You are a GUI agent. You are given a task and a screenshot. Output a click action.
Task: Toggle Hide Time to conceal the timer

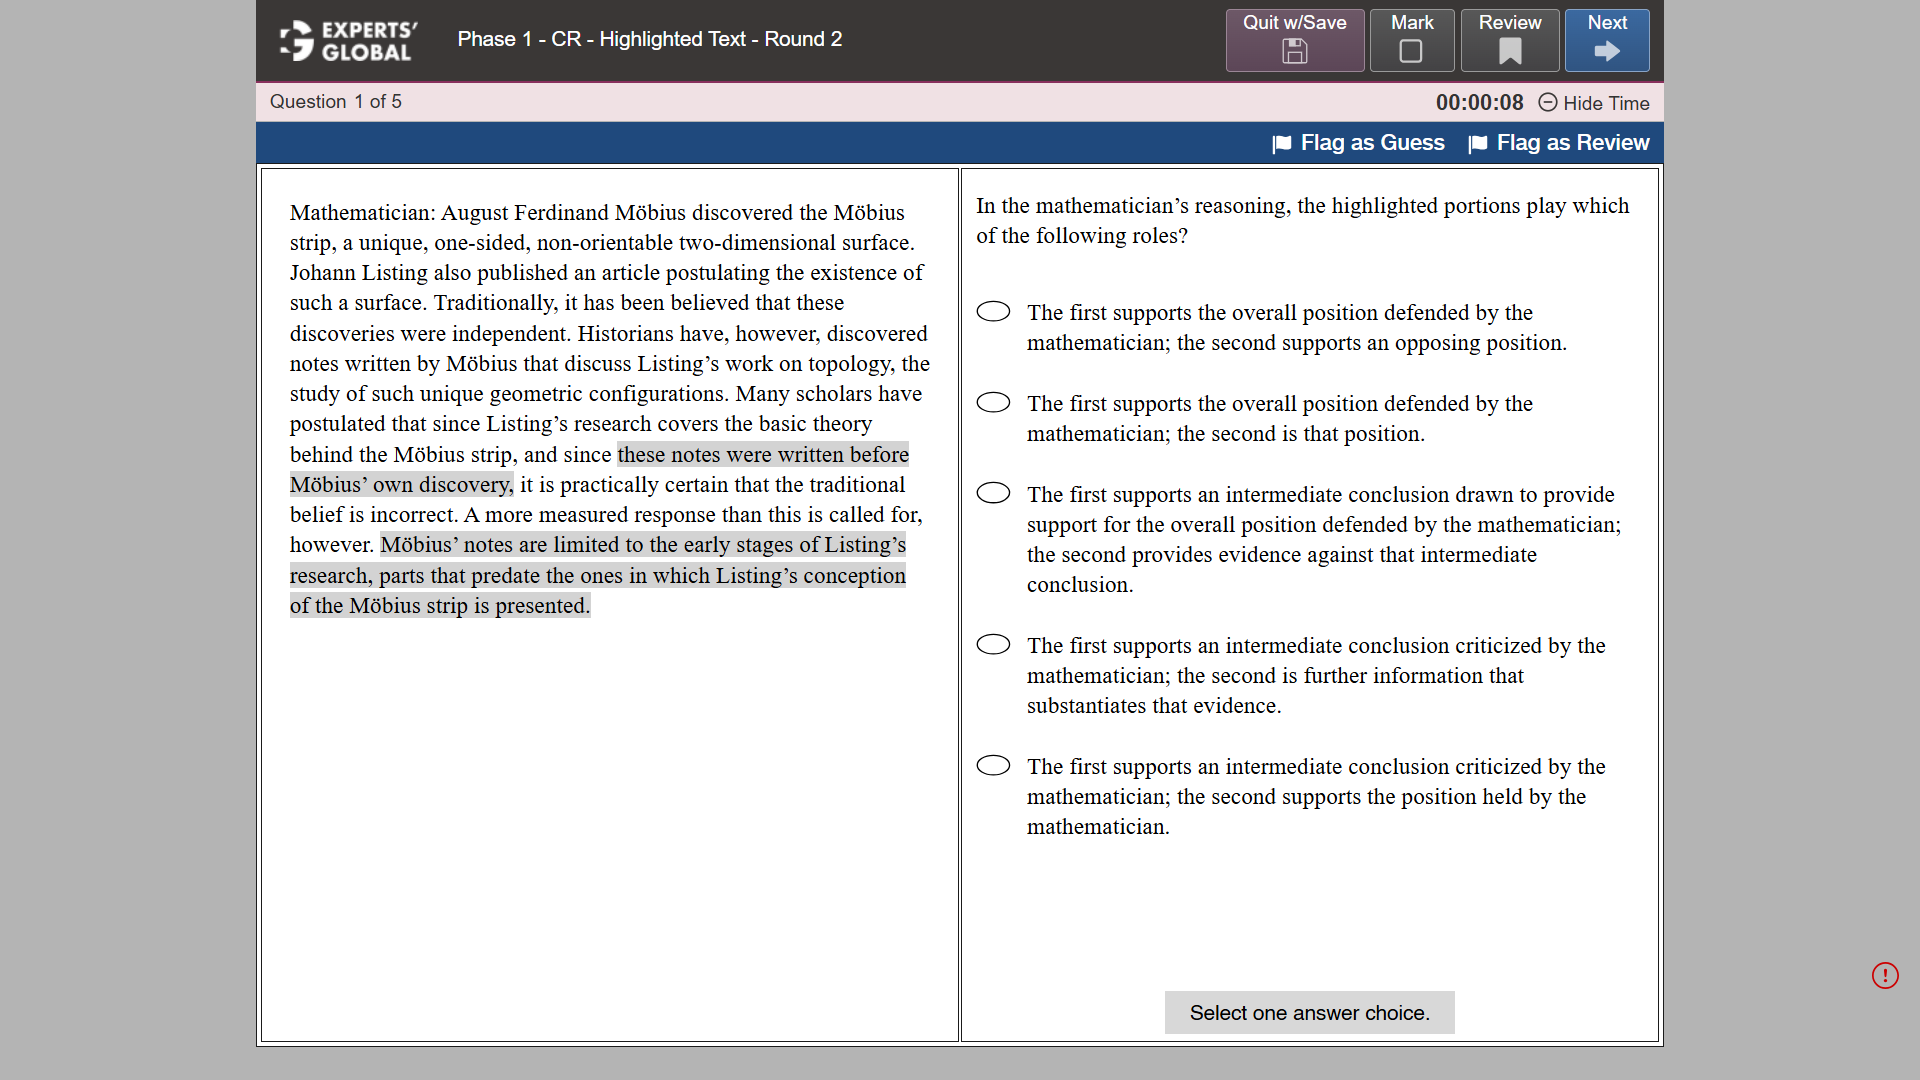1606,103
